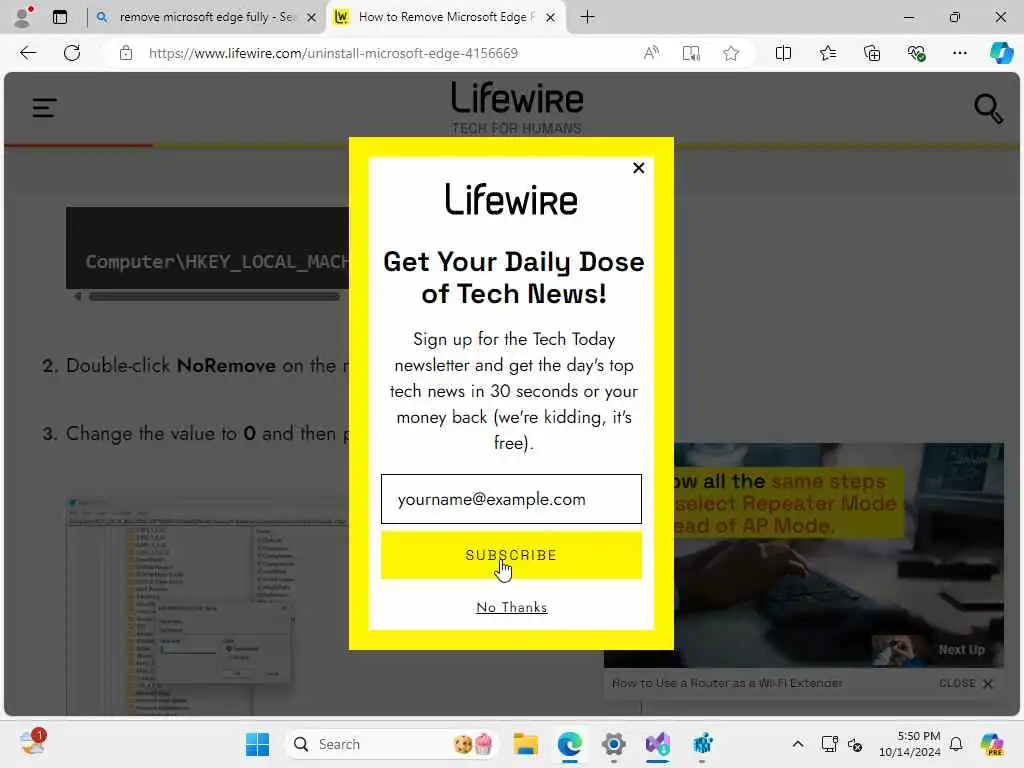The height and width of the screenshot is (768, 1024).
Task: Go back to the previous page
Action: pos(28,53)
